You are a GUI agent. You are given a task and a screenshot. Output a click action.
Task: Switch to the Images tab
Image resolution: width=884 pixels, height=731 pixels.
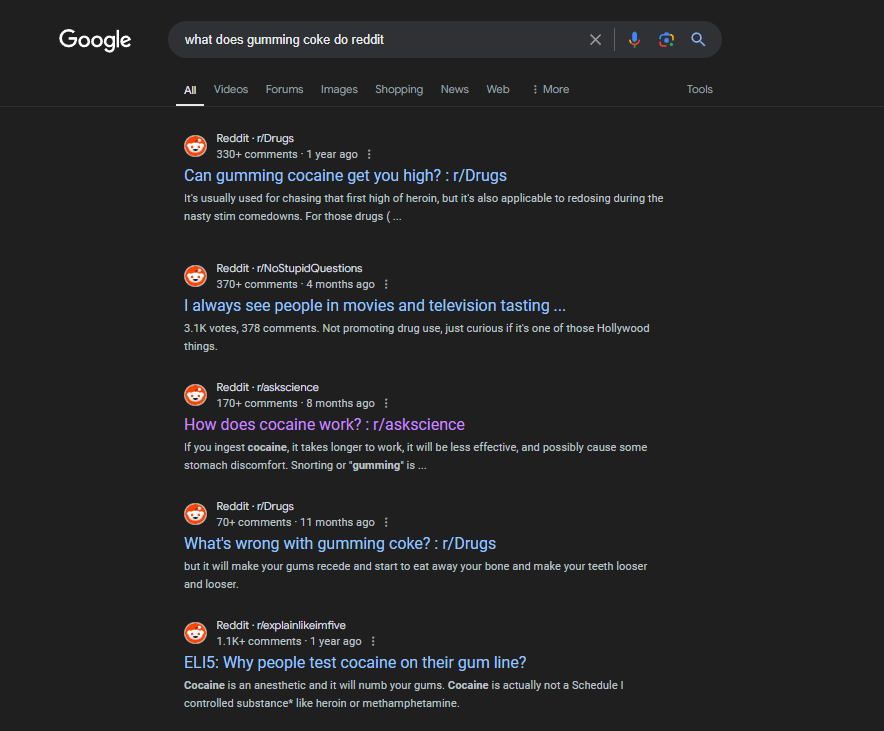click(x=339, y=90)
